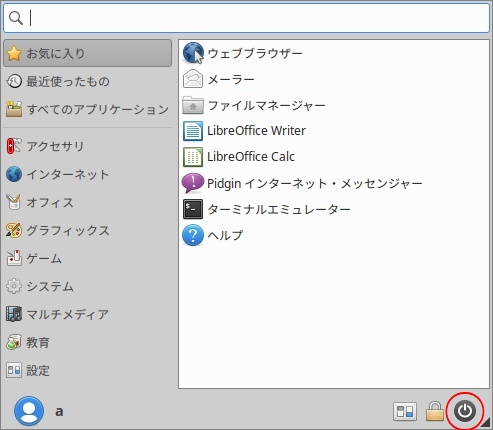
Task: Open メーラー mail application
Action: coord(334,79)
